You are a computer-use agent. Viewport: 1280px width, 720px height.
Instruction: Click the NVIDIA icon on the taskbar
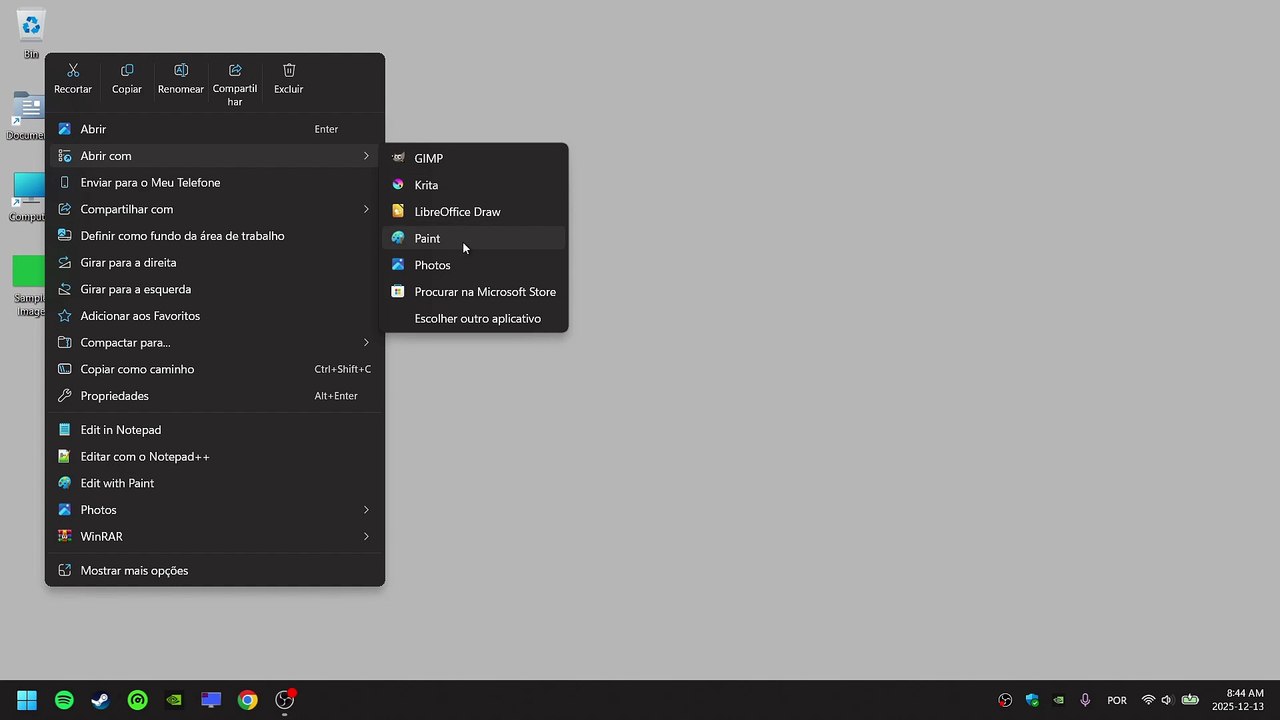click(174, 700)
